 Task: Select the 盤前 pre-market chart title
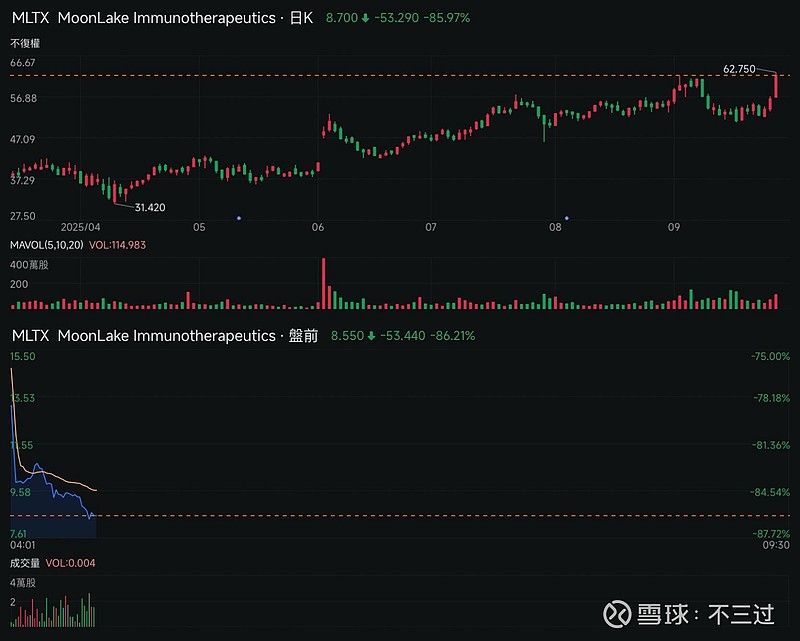click(x=303, y=336)
